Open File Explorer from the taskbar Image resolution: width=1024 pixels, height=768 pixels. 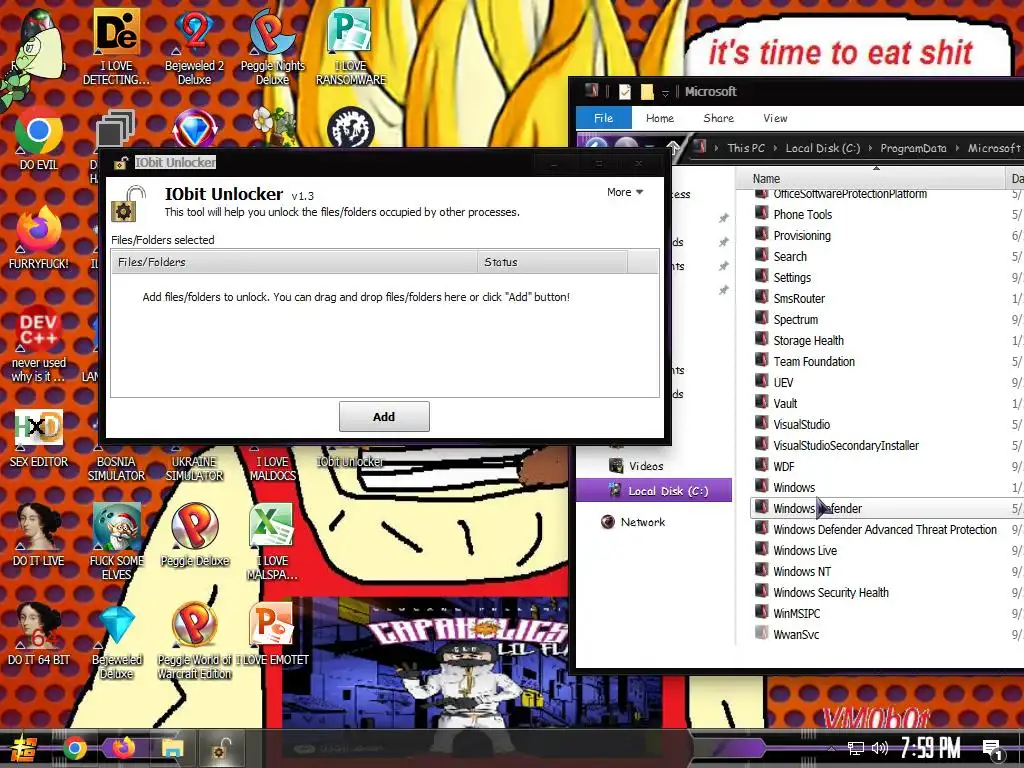click(172, 748)
